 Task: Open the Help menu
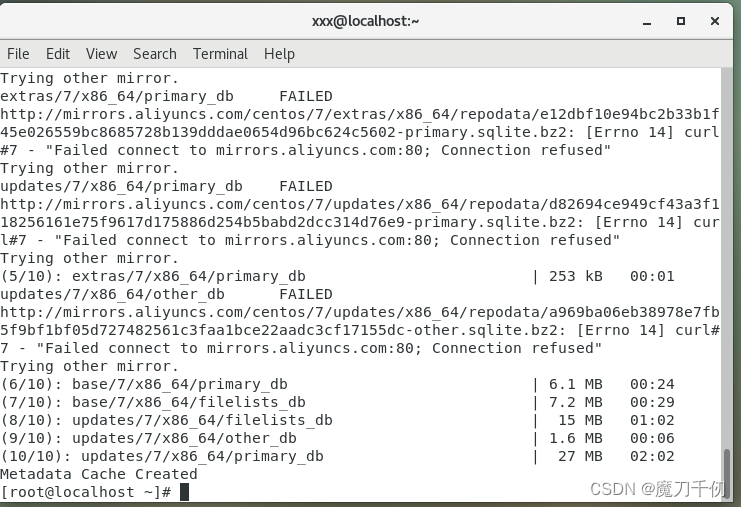click(x=279, y=54)
